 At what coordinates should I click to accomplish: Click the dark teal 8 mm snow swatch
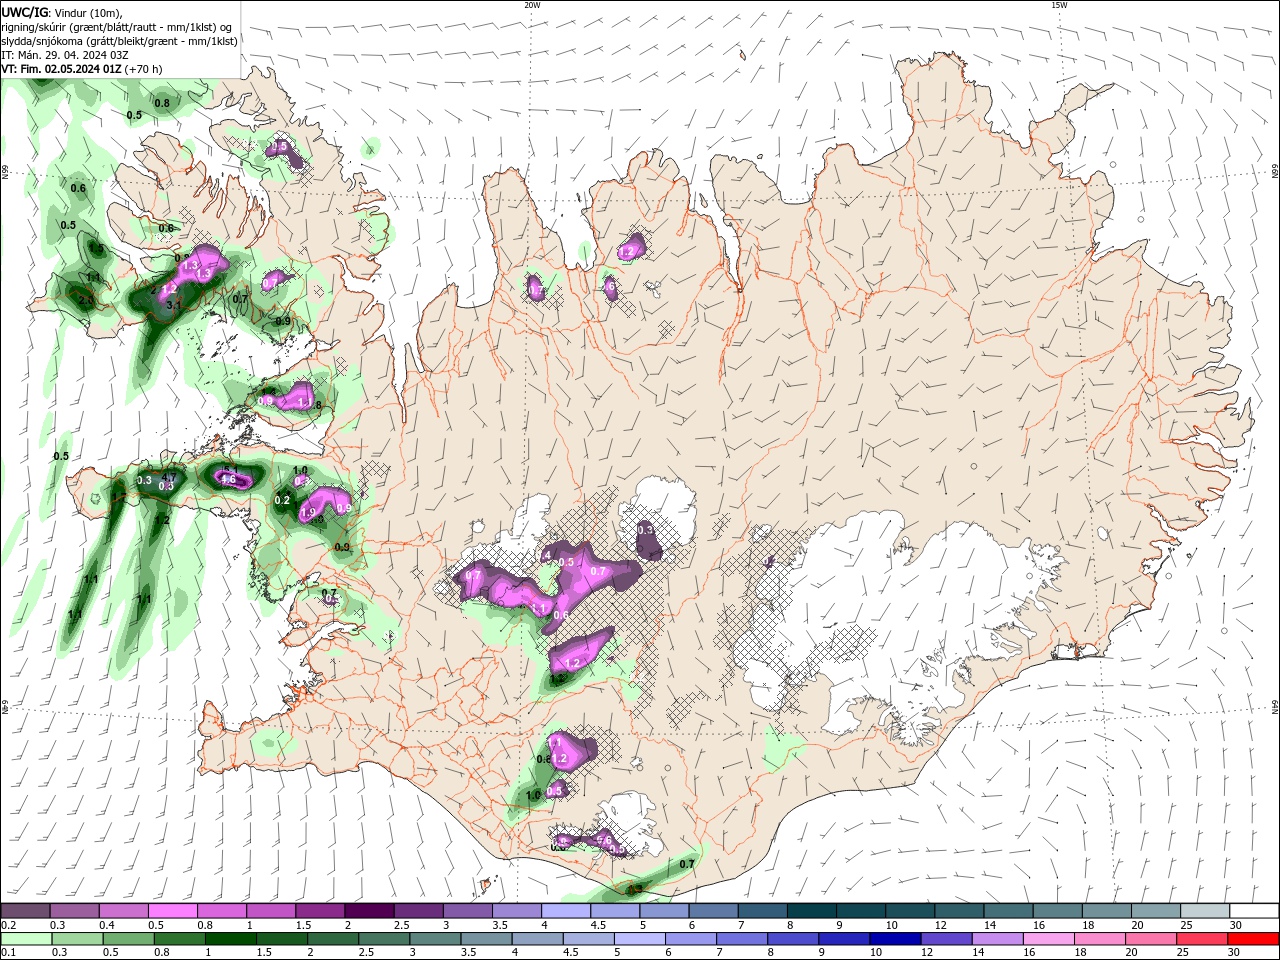(811, 911)
